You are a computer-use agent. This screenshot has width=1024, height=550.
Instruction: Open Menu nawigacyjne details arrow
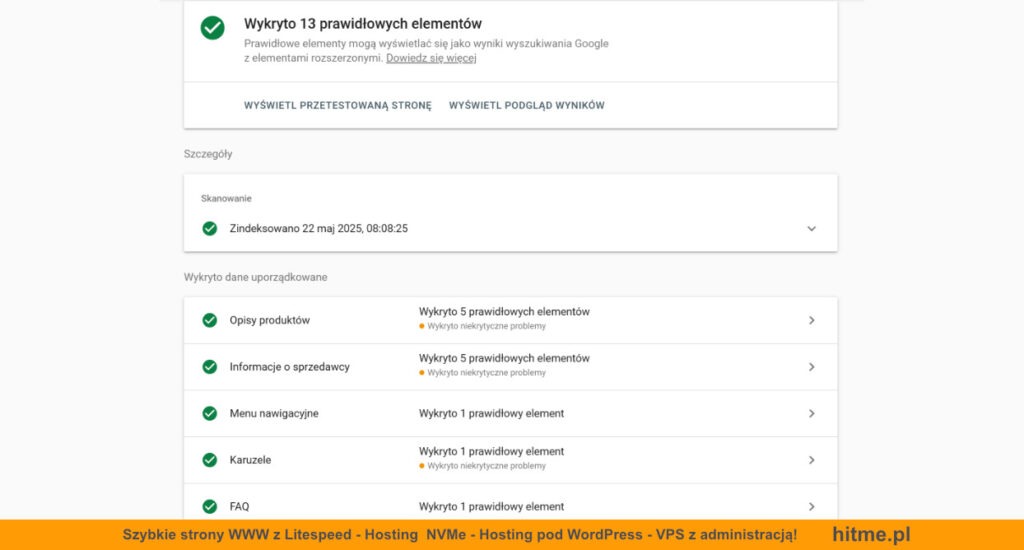click(x=811, y=413)
